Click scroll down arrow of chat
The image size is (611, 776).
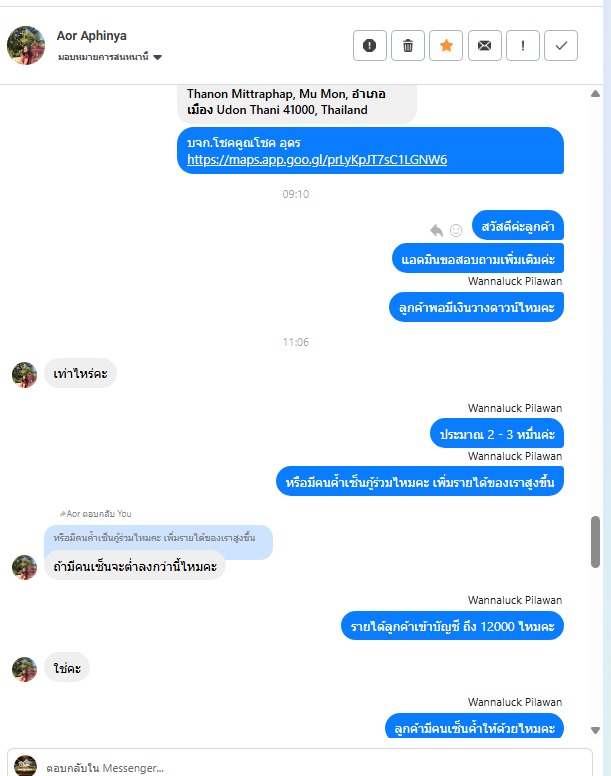(x=595, y=730)
